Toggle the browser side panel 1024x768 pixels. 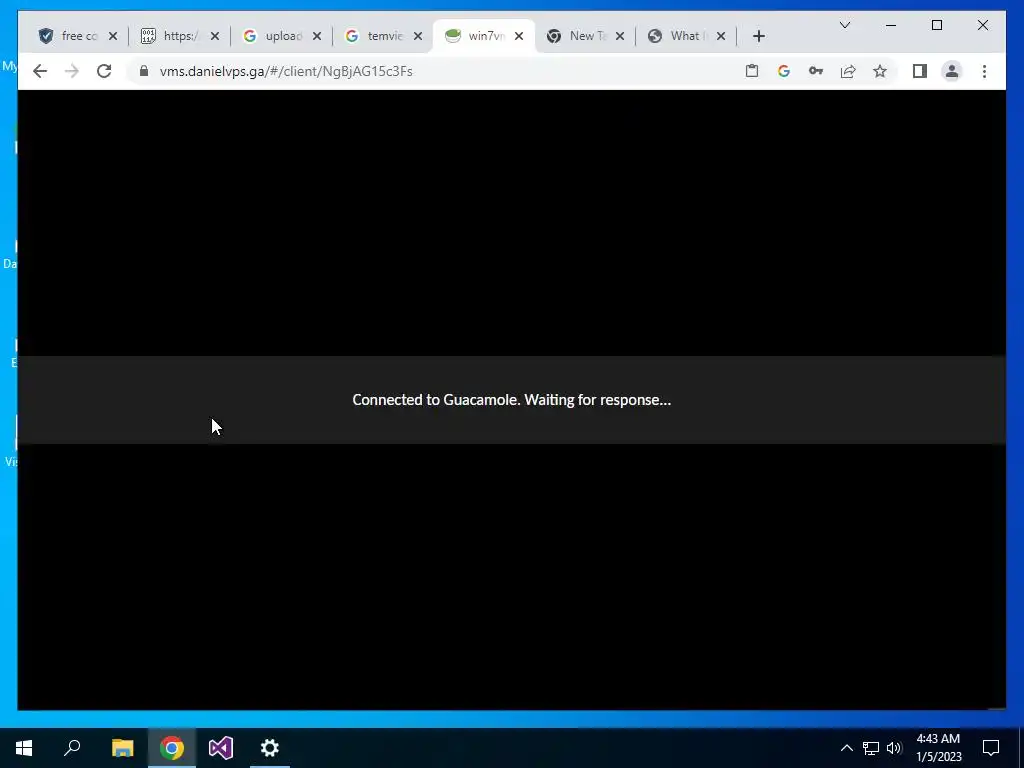pyautogui.click(x=920, y=71)
